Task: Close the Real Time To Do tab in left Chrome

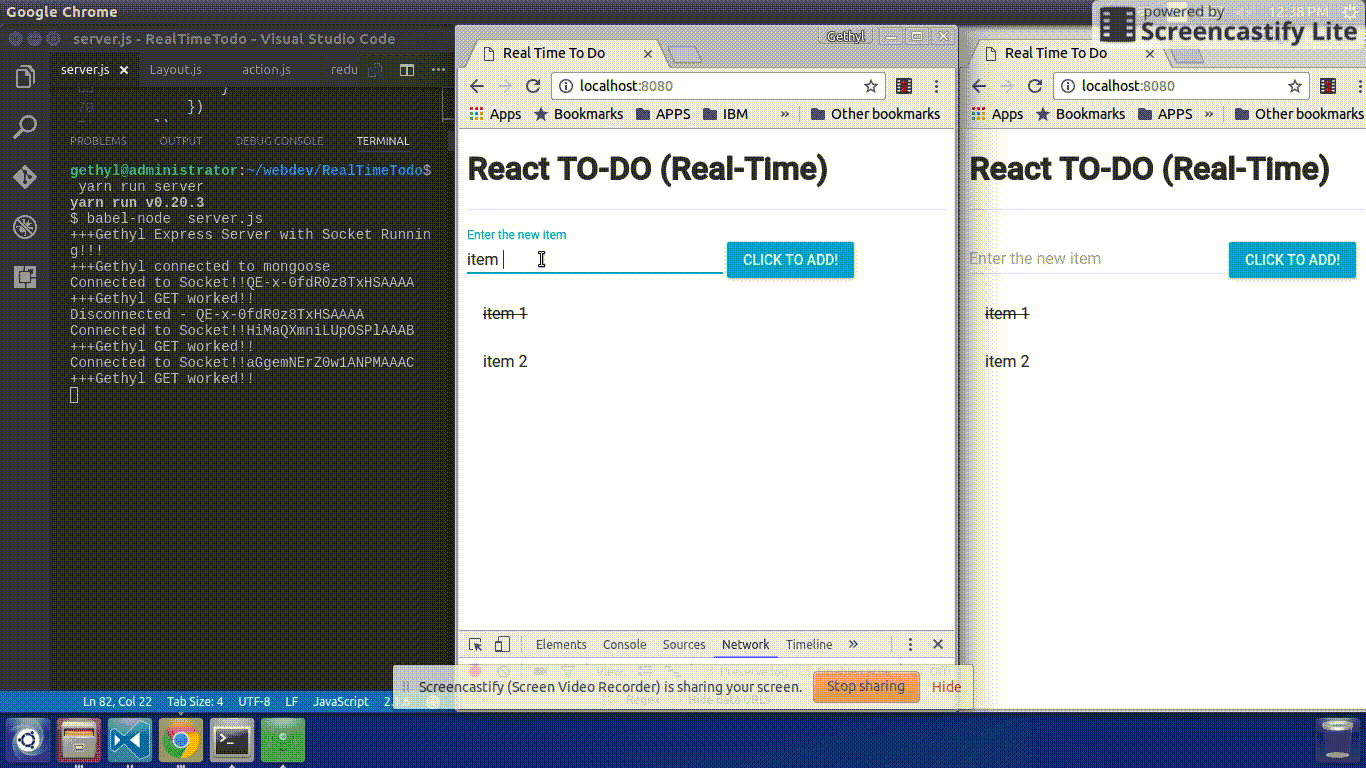Action: 648,54
